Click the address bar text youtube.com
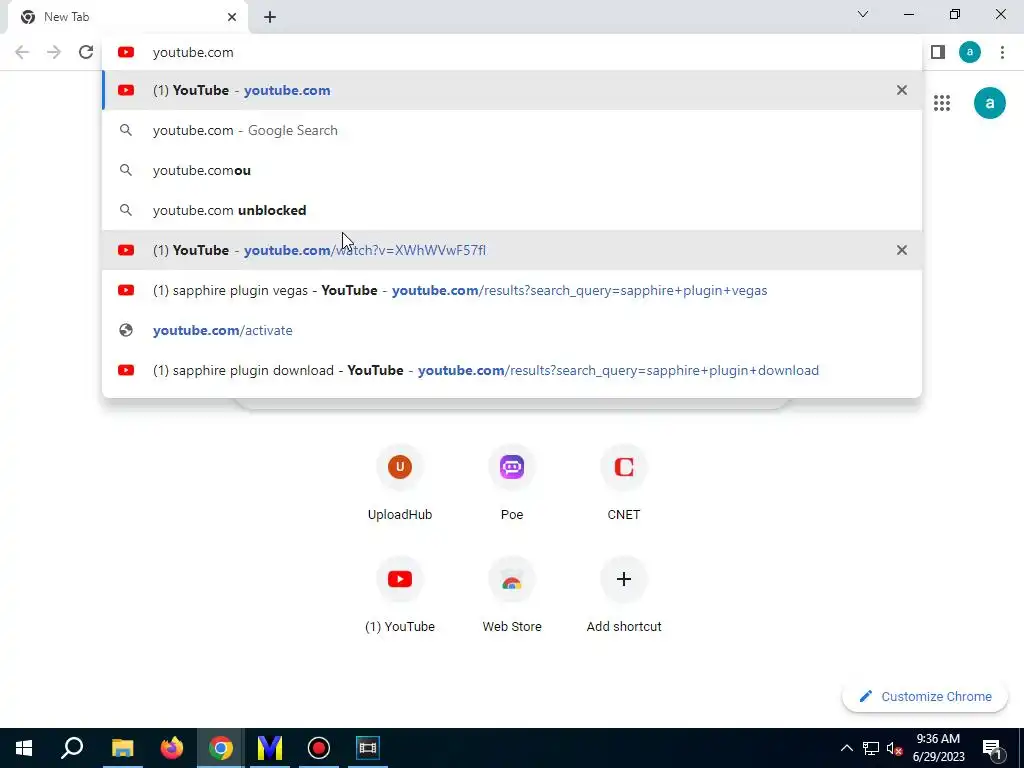 (193, 52)
